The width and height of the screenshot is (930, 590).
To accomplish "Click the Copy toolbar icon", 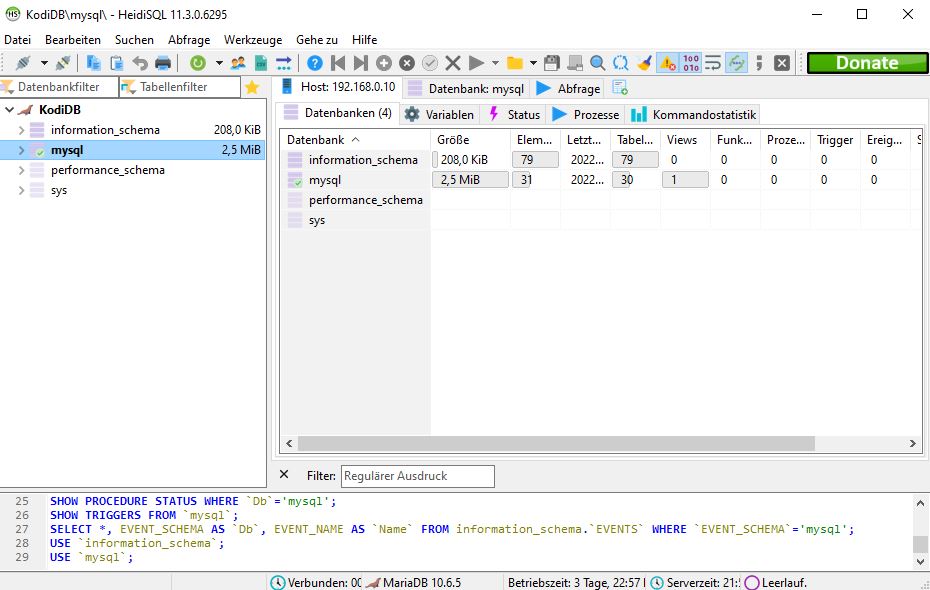I will 93,63.
